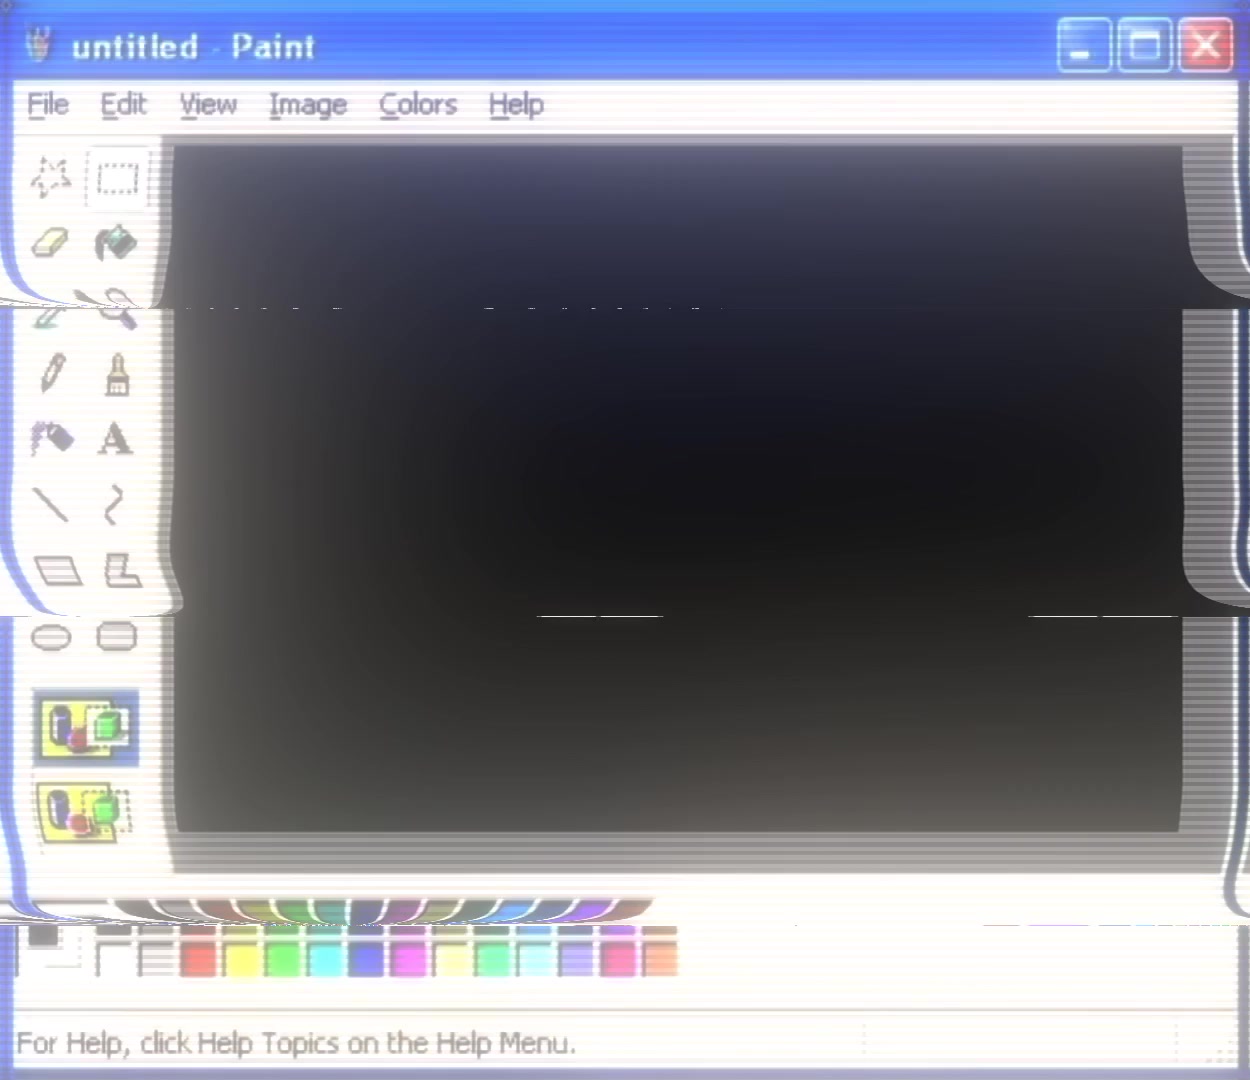Pick the Ellipse tool

pos(51,637)
